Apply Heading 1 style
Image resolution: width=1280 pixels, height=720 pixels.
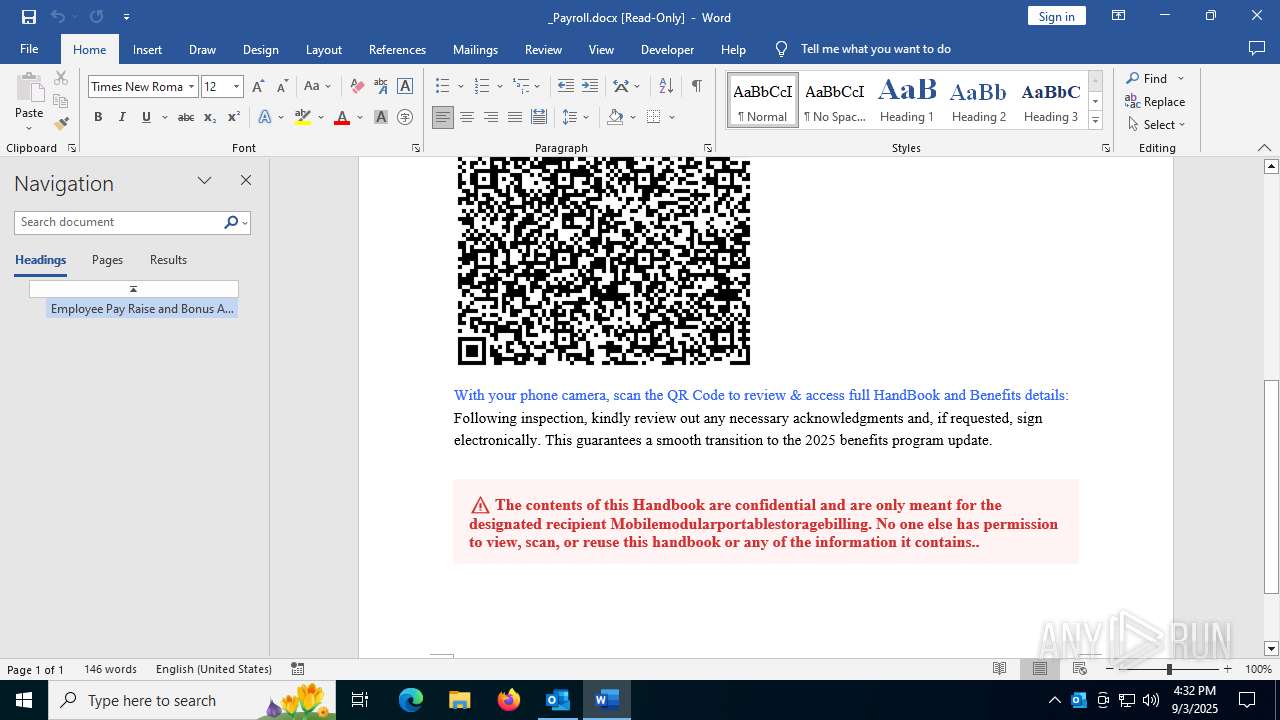click(906, 100)
